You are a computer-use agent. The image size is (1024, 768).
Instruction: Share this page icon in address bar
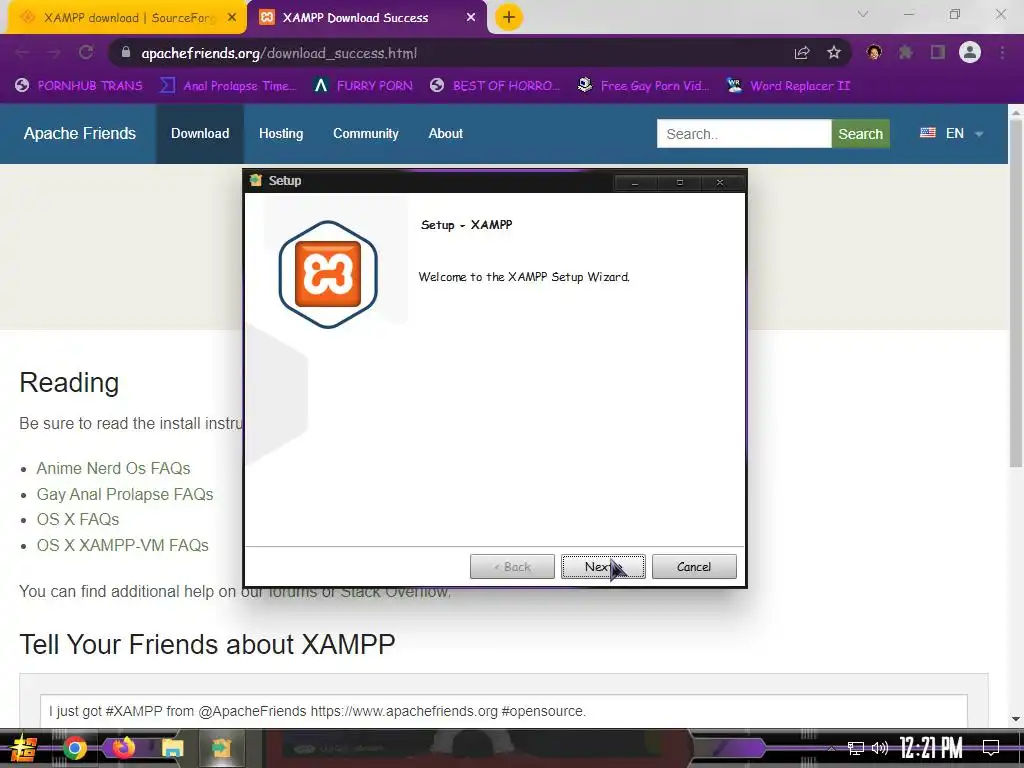pos(802,53)
